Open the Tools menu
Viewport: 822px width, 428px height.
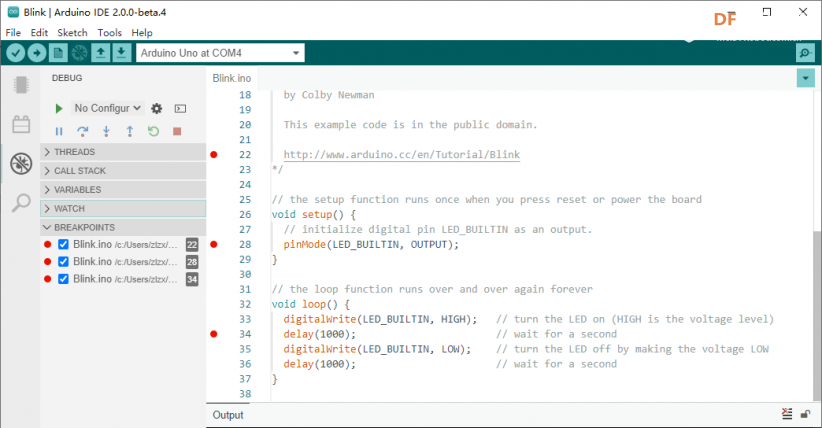click(x=110, y=33)
